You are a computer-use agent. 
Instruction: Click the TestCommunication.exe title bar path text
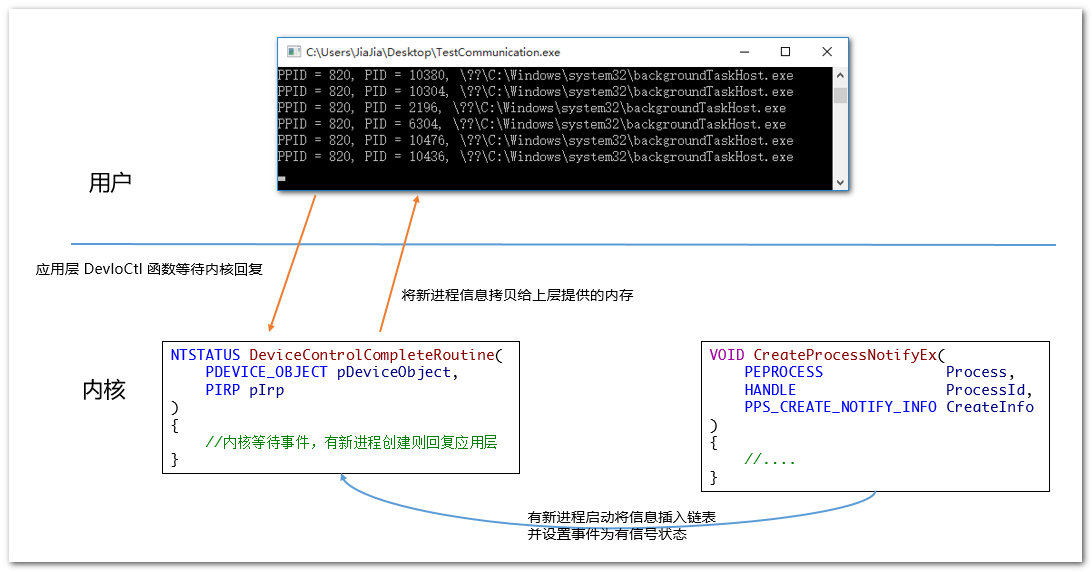pyautogui.click(x=433, y=52)
